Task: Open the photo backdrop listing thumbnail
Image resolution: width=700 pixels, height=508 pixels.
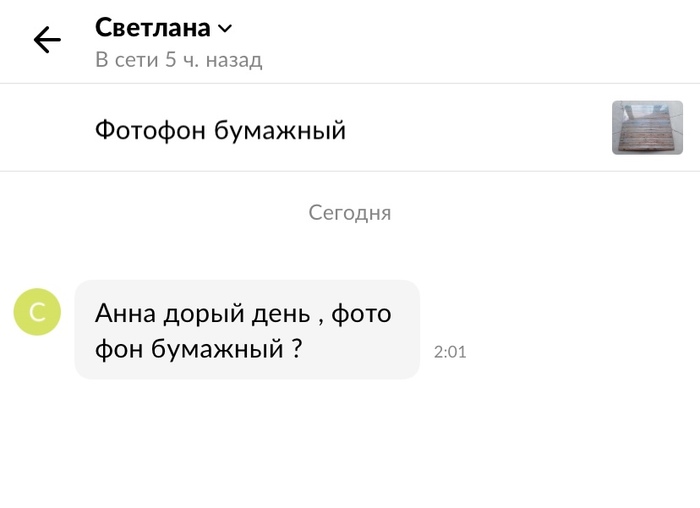Action: point(647,128)
